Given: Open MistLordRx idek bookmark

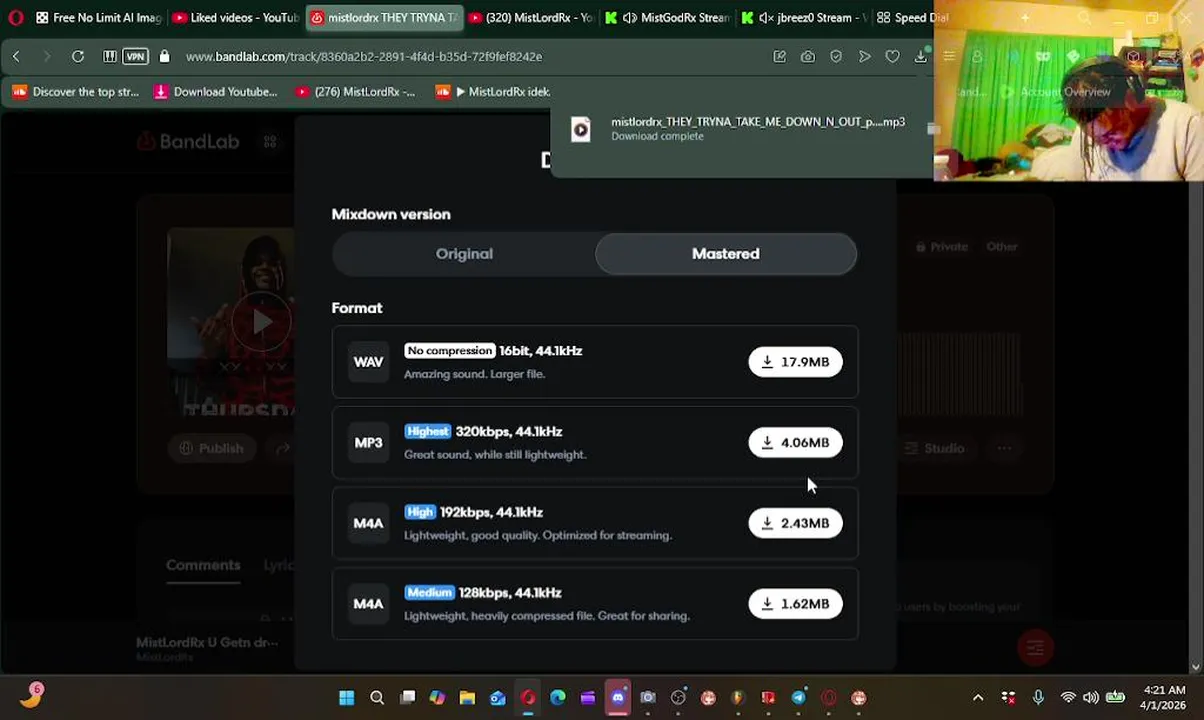Looking at the screenshot, I should tap(494, 92).
